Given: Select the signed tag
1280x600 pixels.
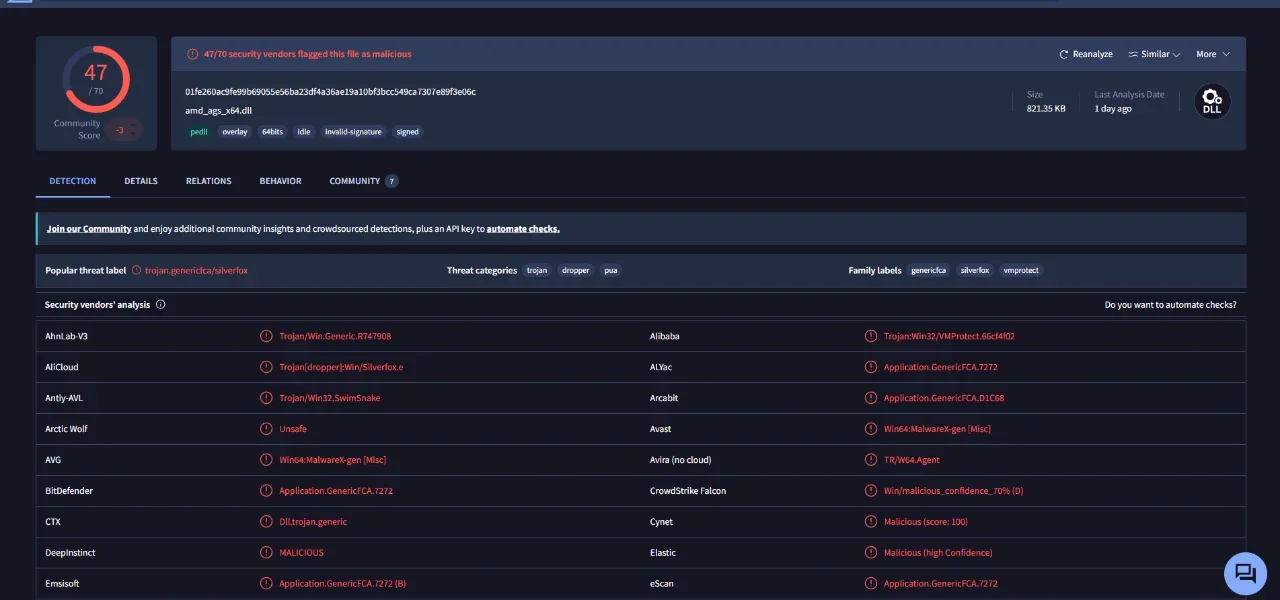Looking at the screenshot, I should point(408,131).
